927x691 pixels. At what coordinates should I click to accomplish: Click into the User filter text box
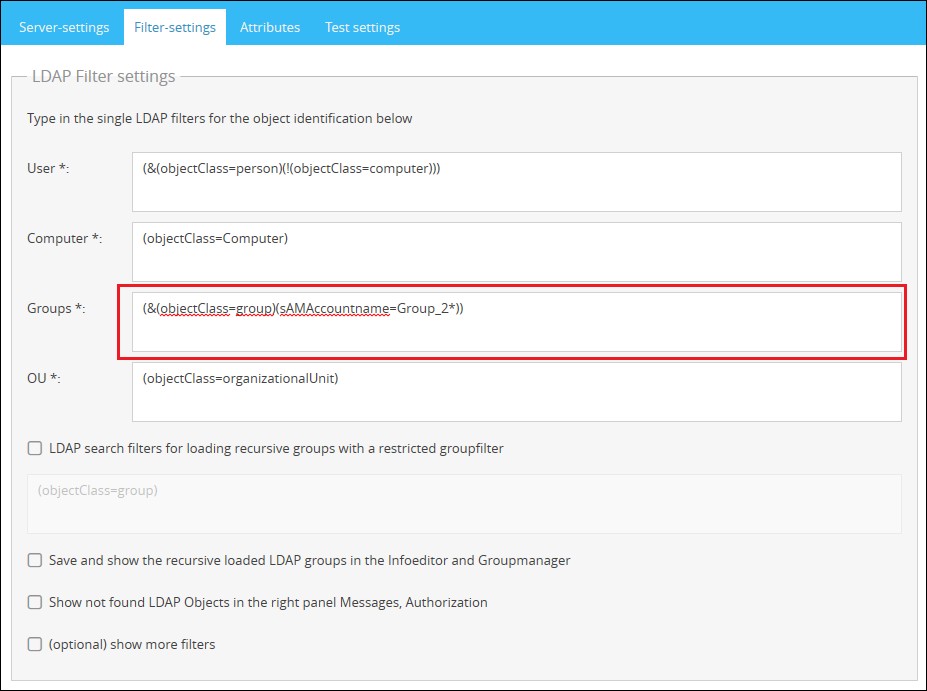click(516, 182)
